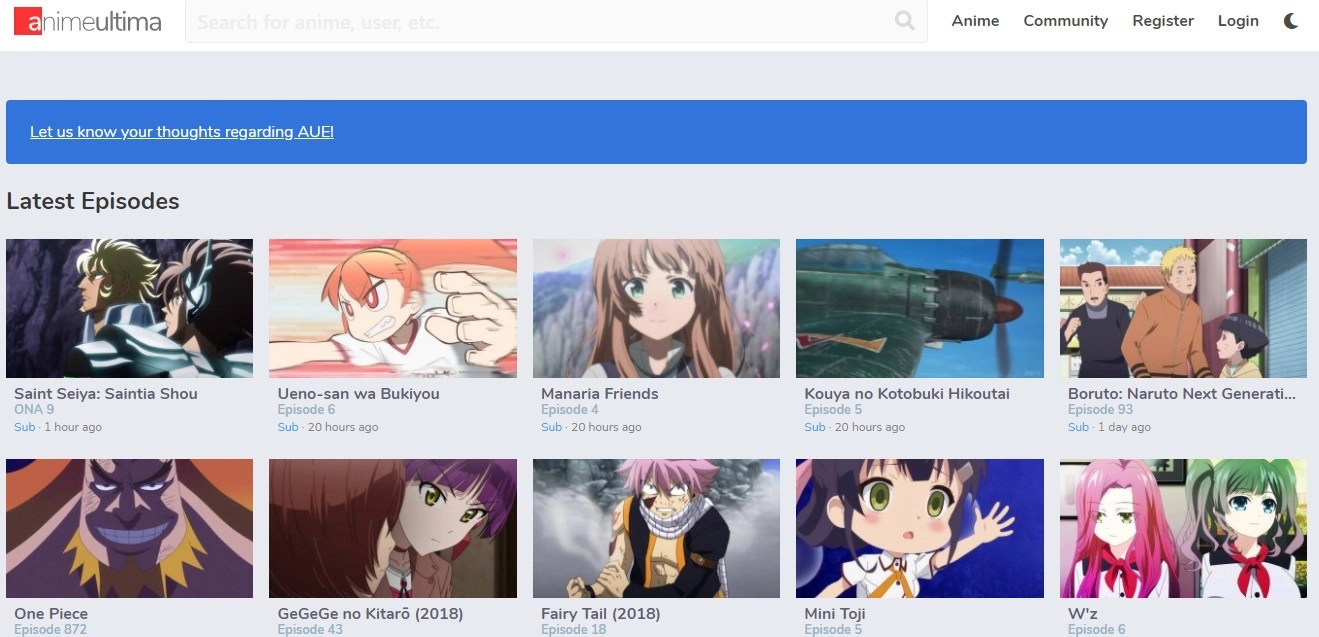The width and height of the screenshot is (1319, 637).
Task: Click Latest Episodes heading
Action: (x=93, y=201)
